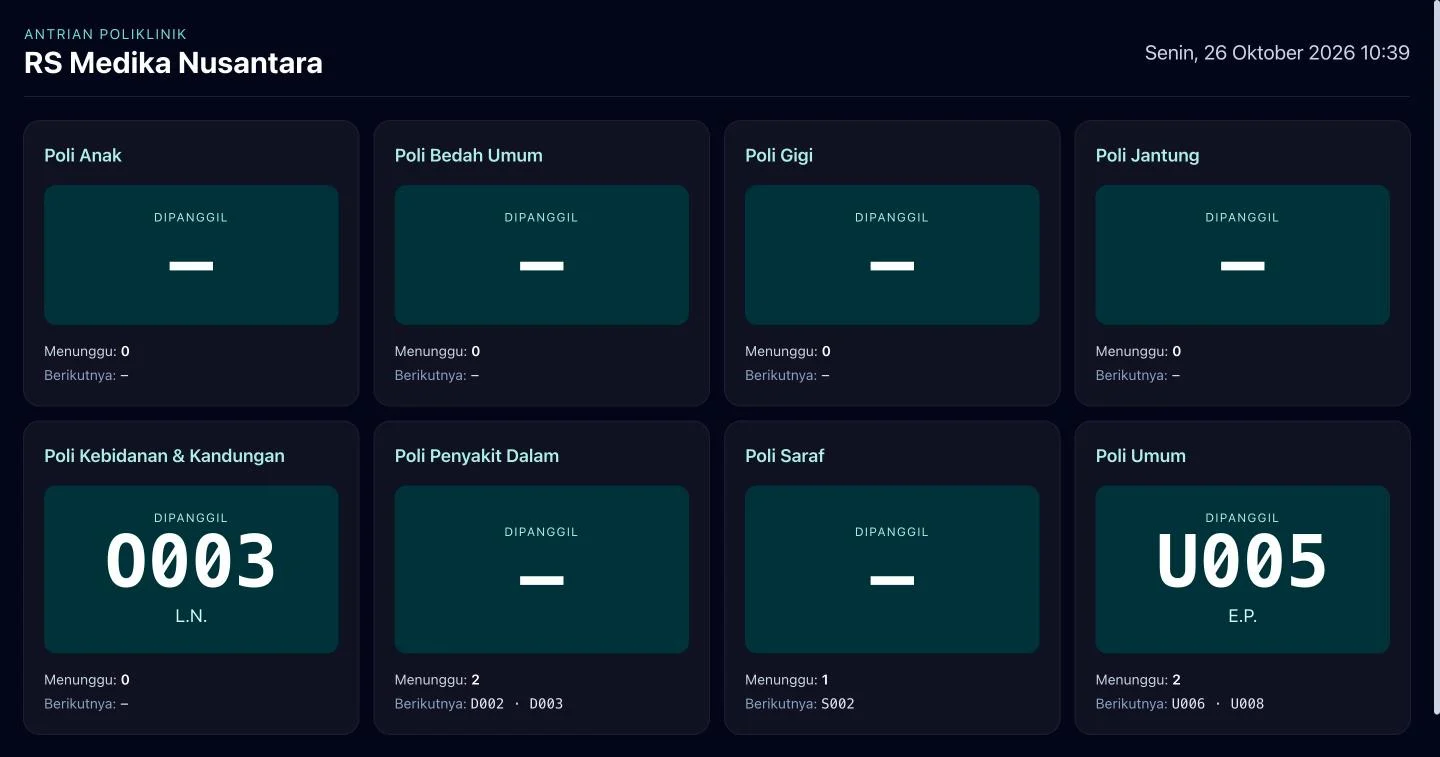Click the "ANTRIAN POLIKLINIK" header label
The height and width of the screenshot is (757, 1440).
pyautogui.click(x=105, y=34)
